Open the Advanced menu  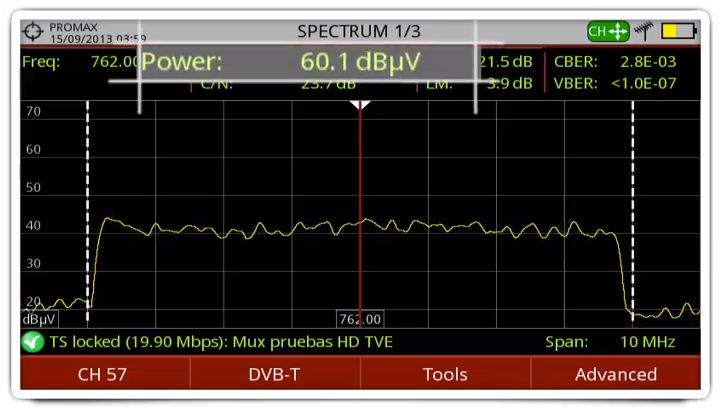[616, 374]
